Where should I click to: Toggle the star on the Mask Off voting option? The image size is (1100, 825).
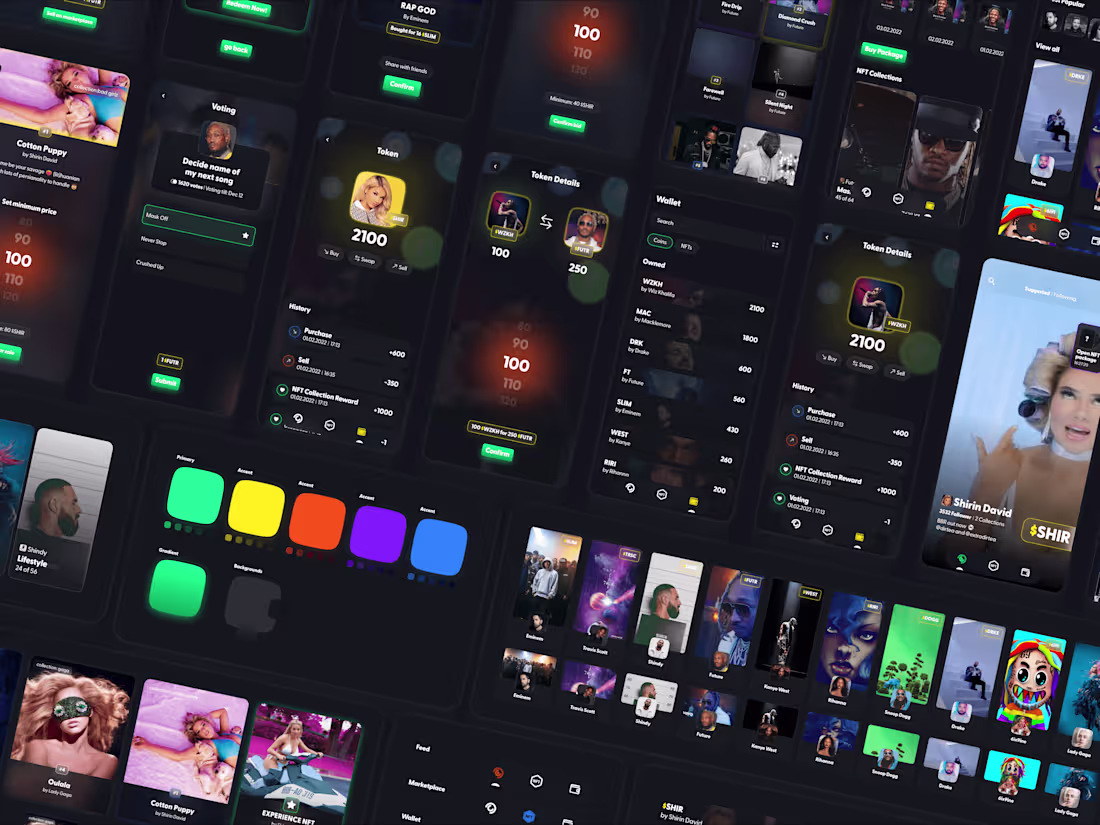coord(246,234)
